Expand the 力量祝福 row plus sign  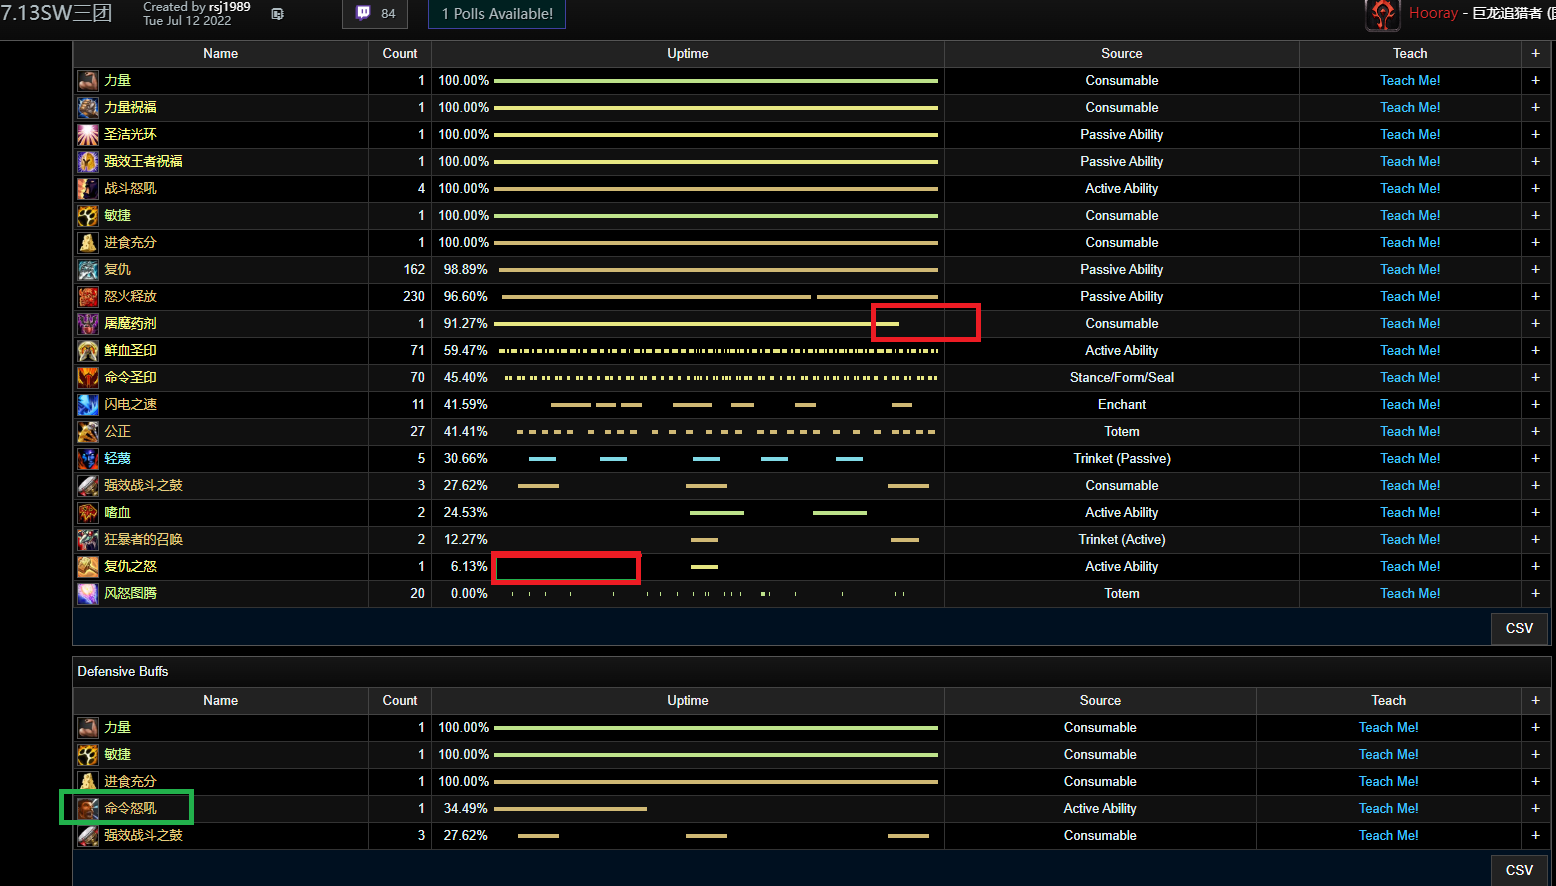(x=1535, y=107)
